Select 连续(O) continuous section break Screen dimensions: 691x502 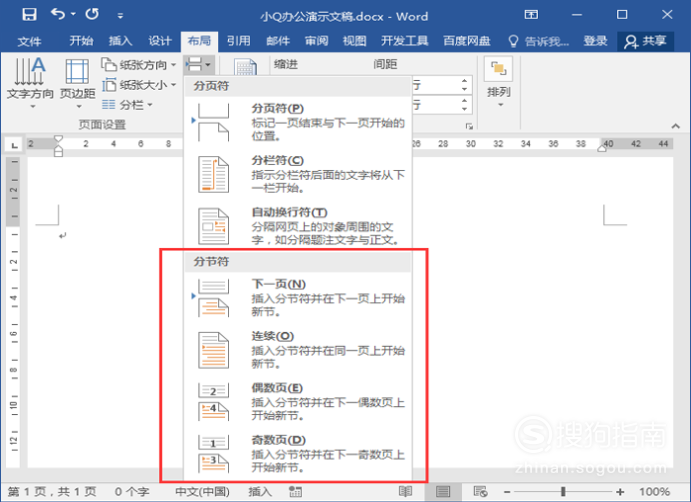coord(298,350)
